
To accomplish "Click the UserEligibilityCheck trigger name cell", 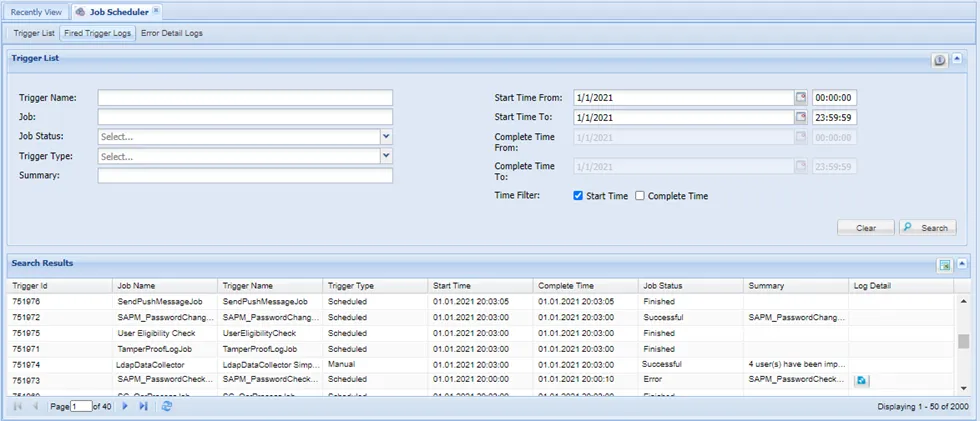I will [x=270, y=334].
